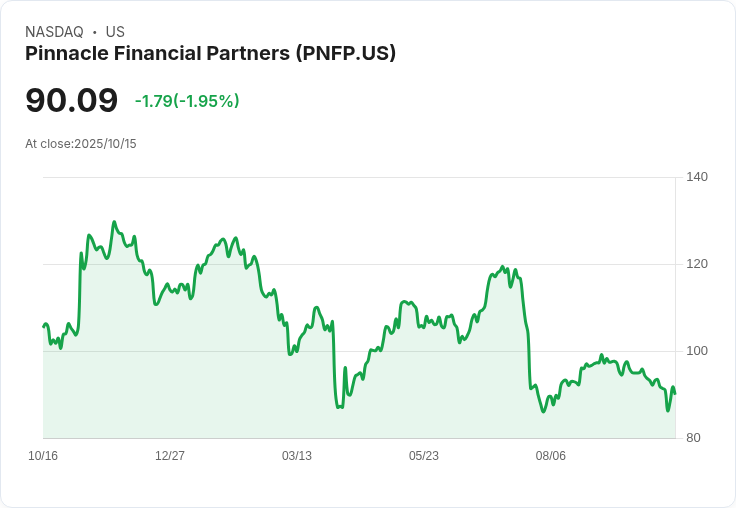Click the -1.79(-1.95%) price change text
Screen dimensions: 736x508
point(187,101)
